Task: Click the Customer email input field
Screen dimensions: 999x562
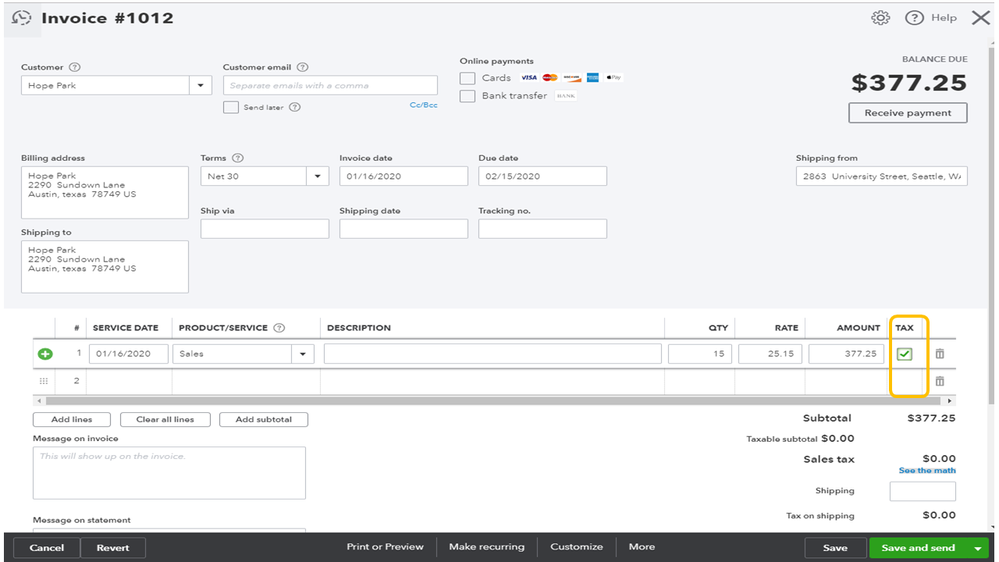Action: click(x=330, y=85)
